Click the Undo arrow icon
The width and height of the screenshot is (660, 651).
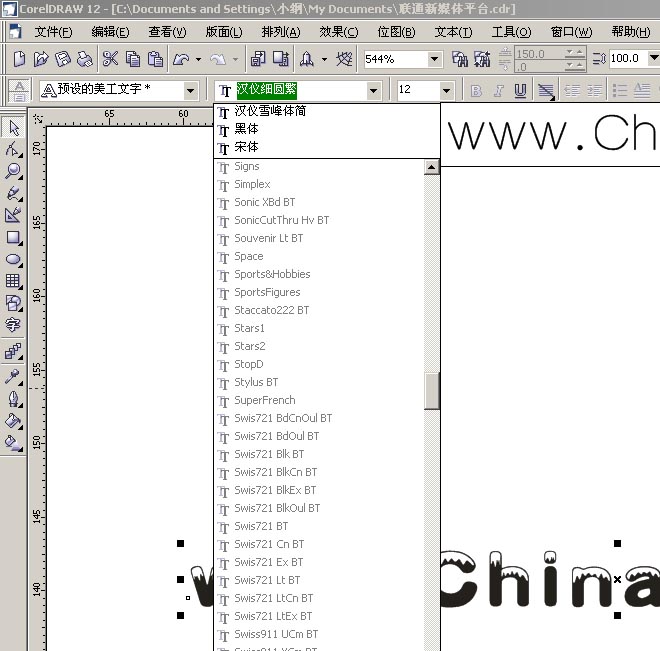[181, 59]
